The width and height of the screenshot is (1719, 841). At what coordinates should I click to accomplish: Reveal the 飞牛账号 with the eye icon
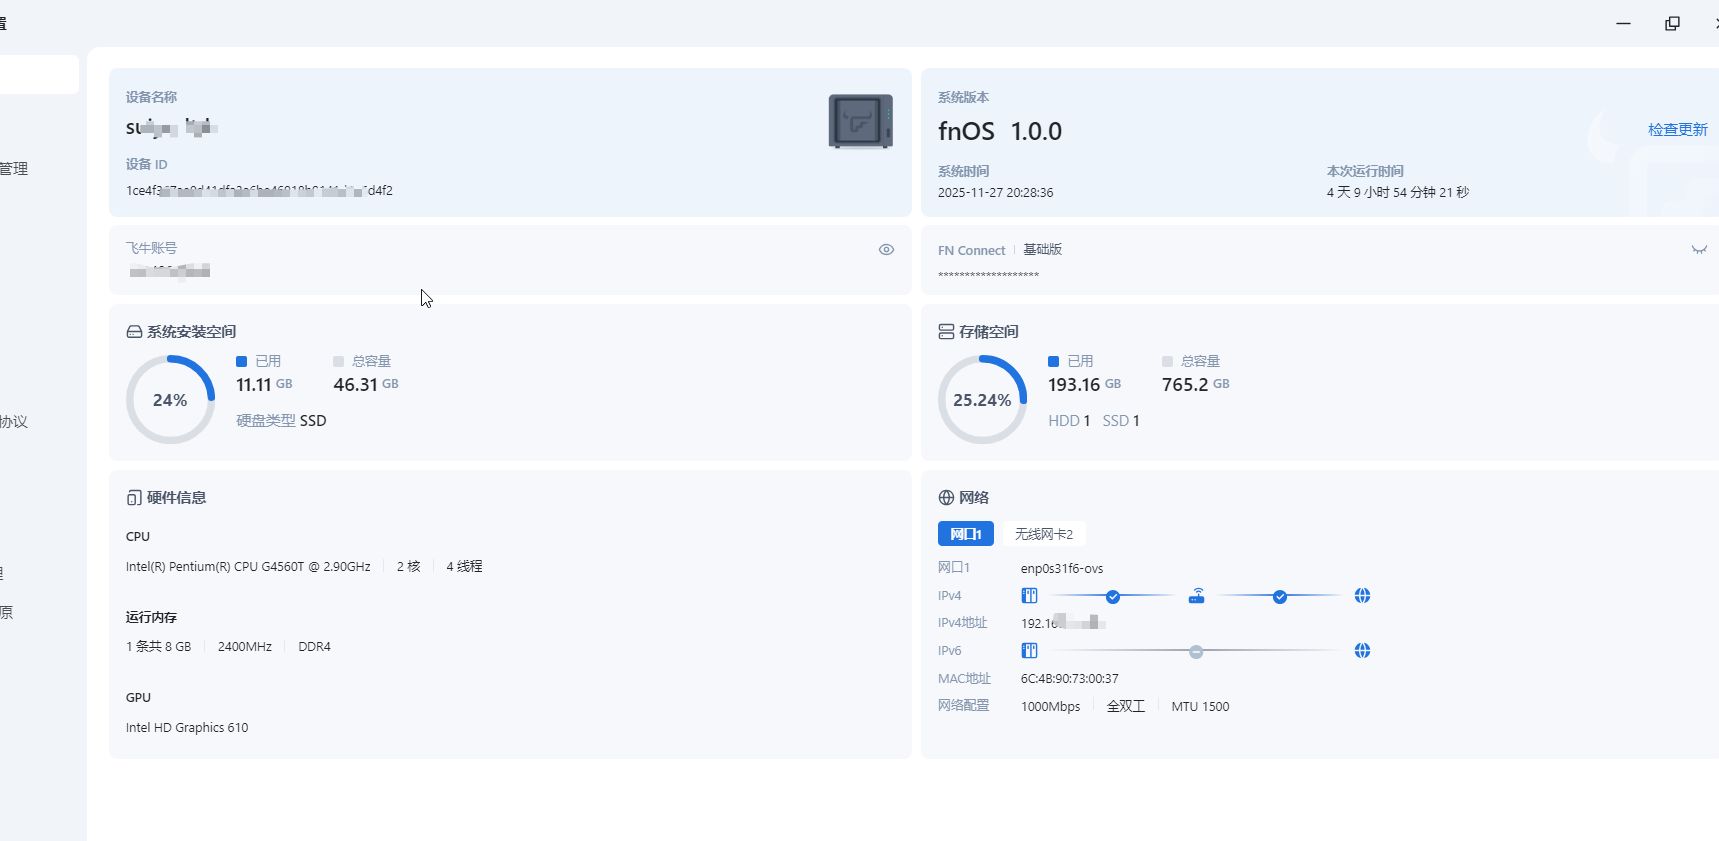click(886, 250)
